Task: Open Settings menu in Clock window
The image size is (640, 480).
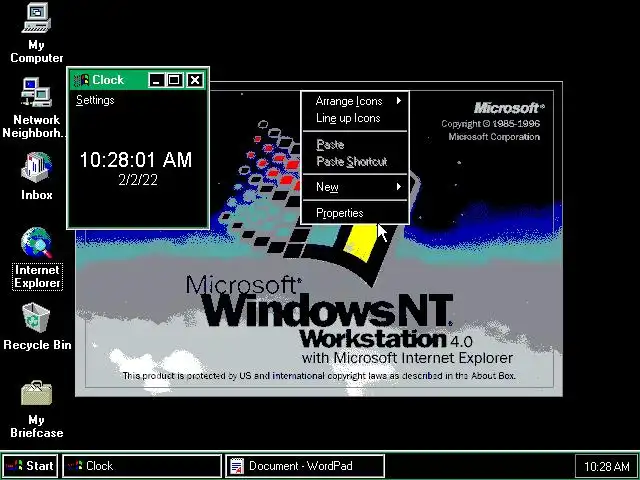Action: click(95, 100)
